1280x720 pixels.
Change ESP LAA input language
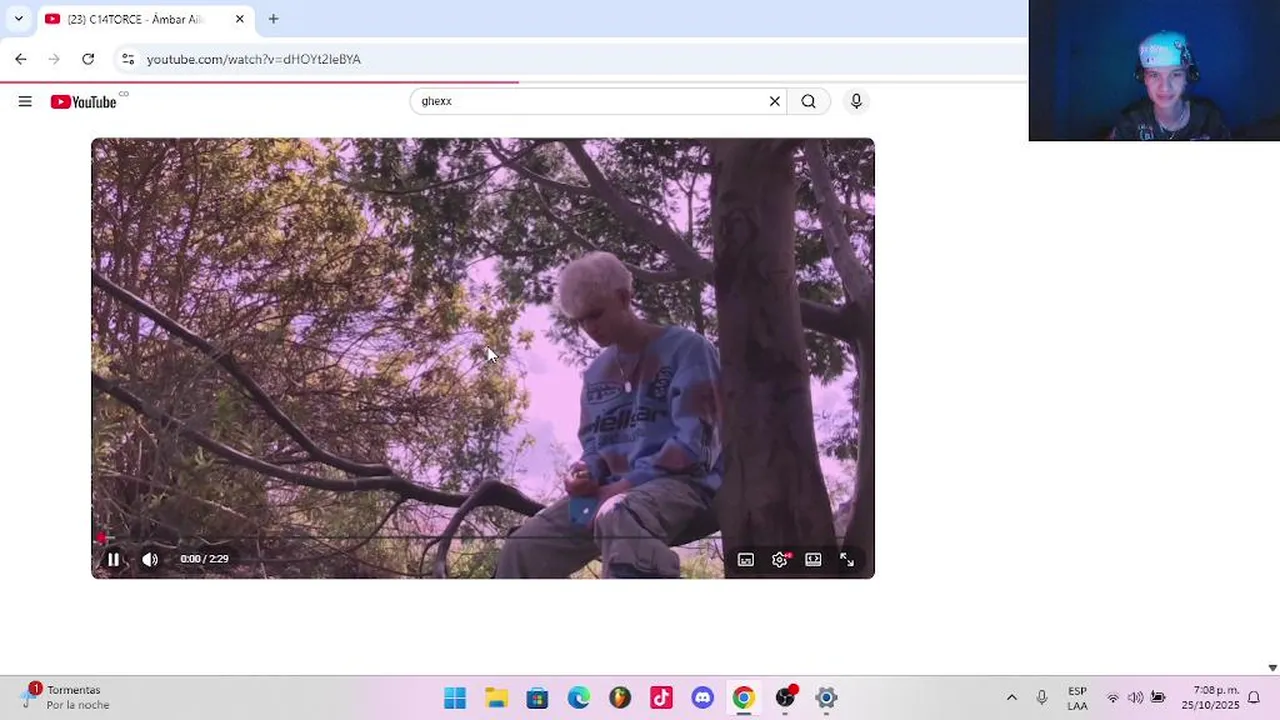(x=1077, y=698)
